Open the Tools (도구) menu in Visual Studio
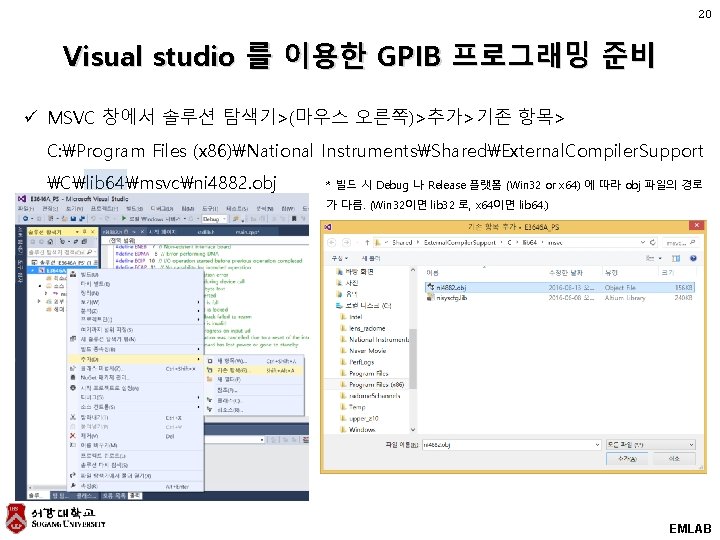 point(210,208)
